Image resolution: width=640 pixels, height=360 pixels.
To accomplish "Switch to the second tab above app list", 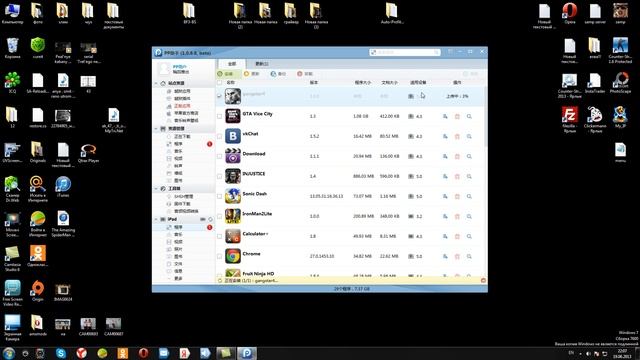I will (x=262, y=64).
